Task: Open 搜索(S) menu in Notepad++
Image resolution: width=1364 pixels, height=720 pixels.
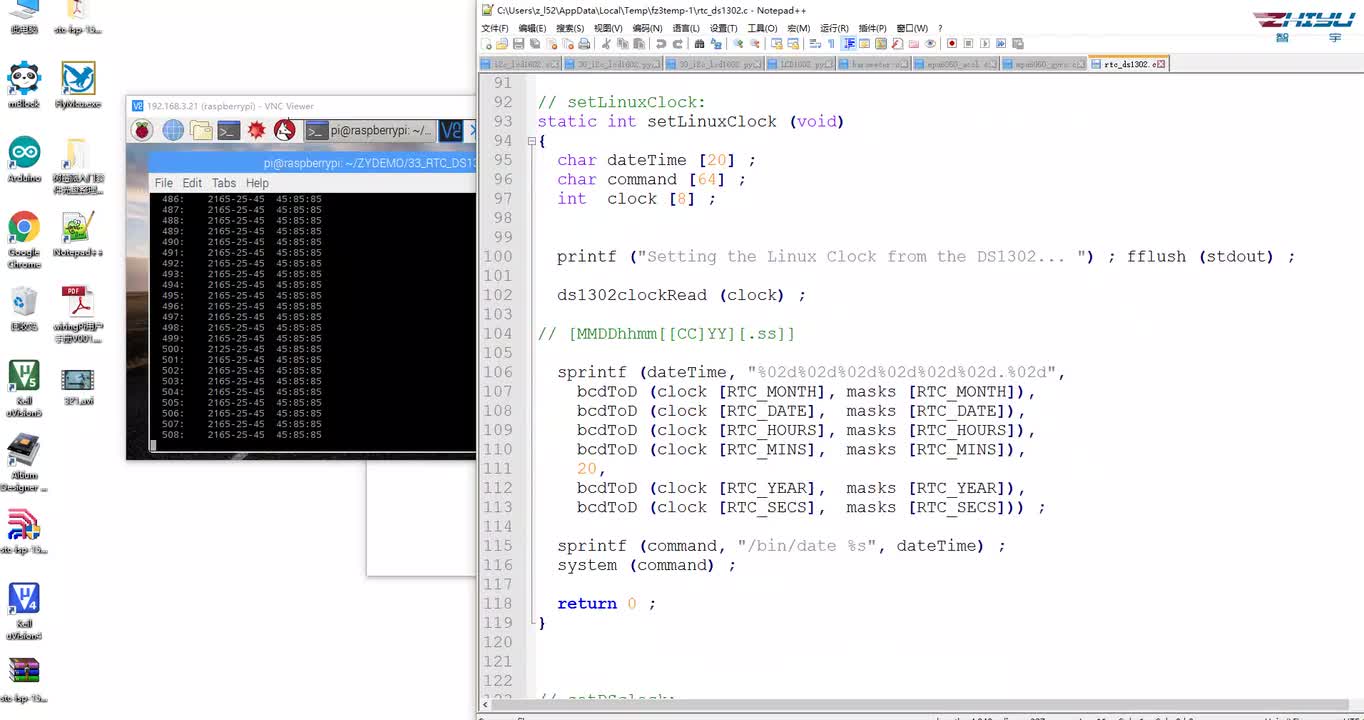Action: pos(570,28)
